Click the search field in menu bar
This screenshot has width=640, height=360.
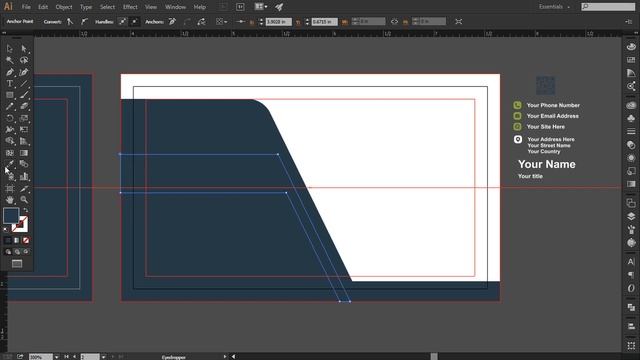pos(608,7)
